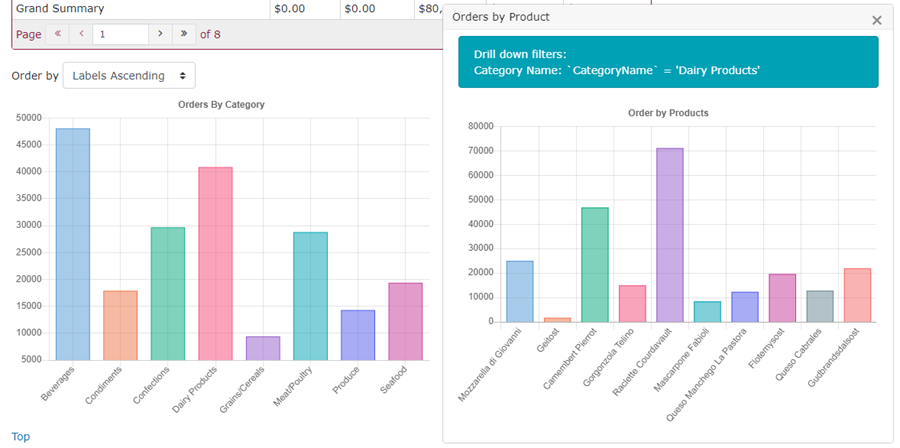Go to first page of results
Image resolution: width=900 pixels, height=448 pixels.
[58, 34]
